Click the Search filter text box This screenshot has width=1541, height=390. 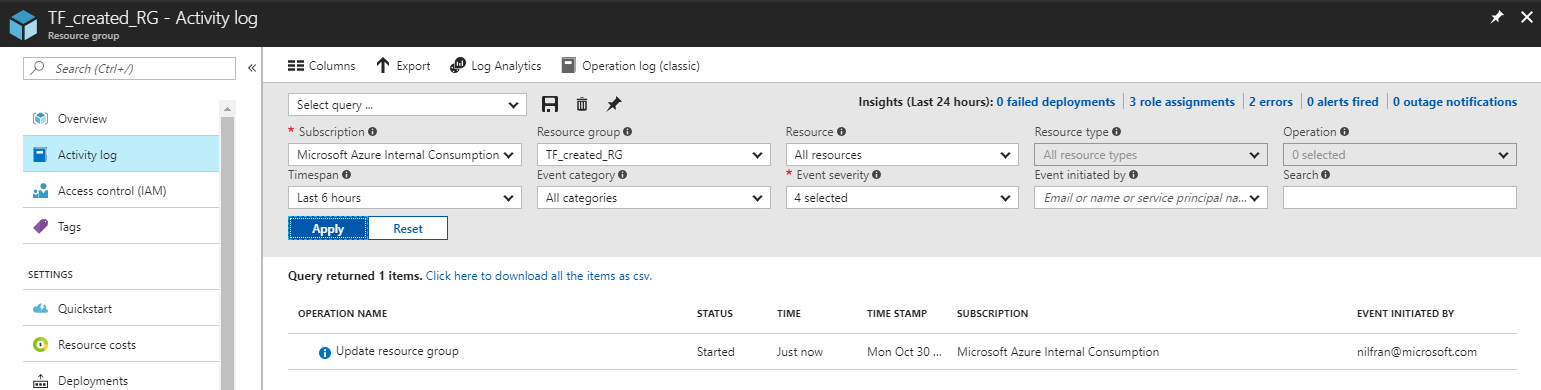coord(1400,198)
